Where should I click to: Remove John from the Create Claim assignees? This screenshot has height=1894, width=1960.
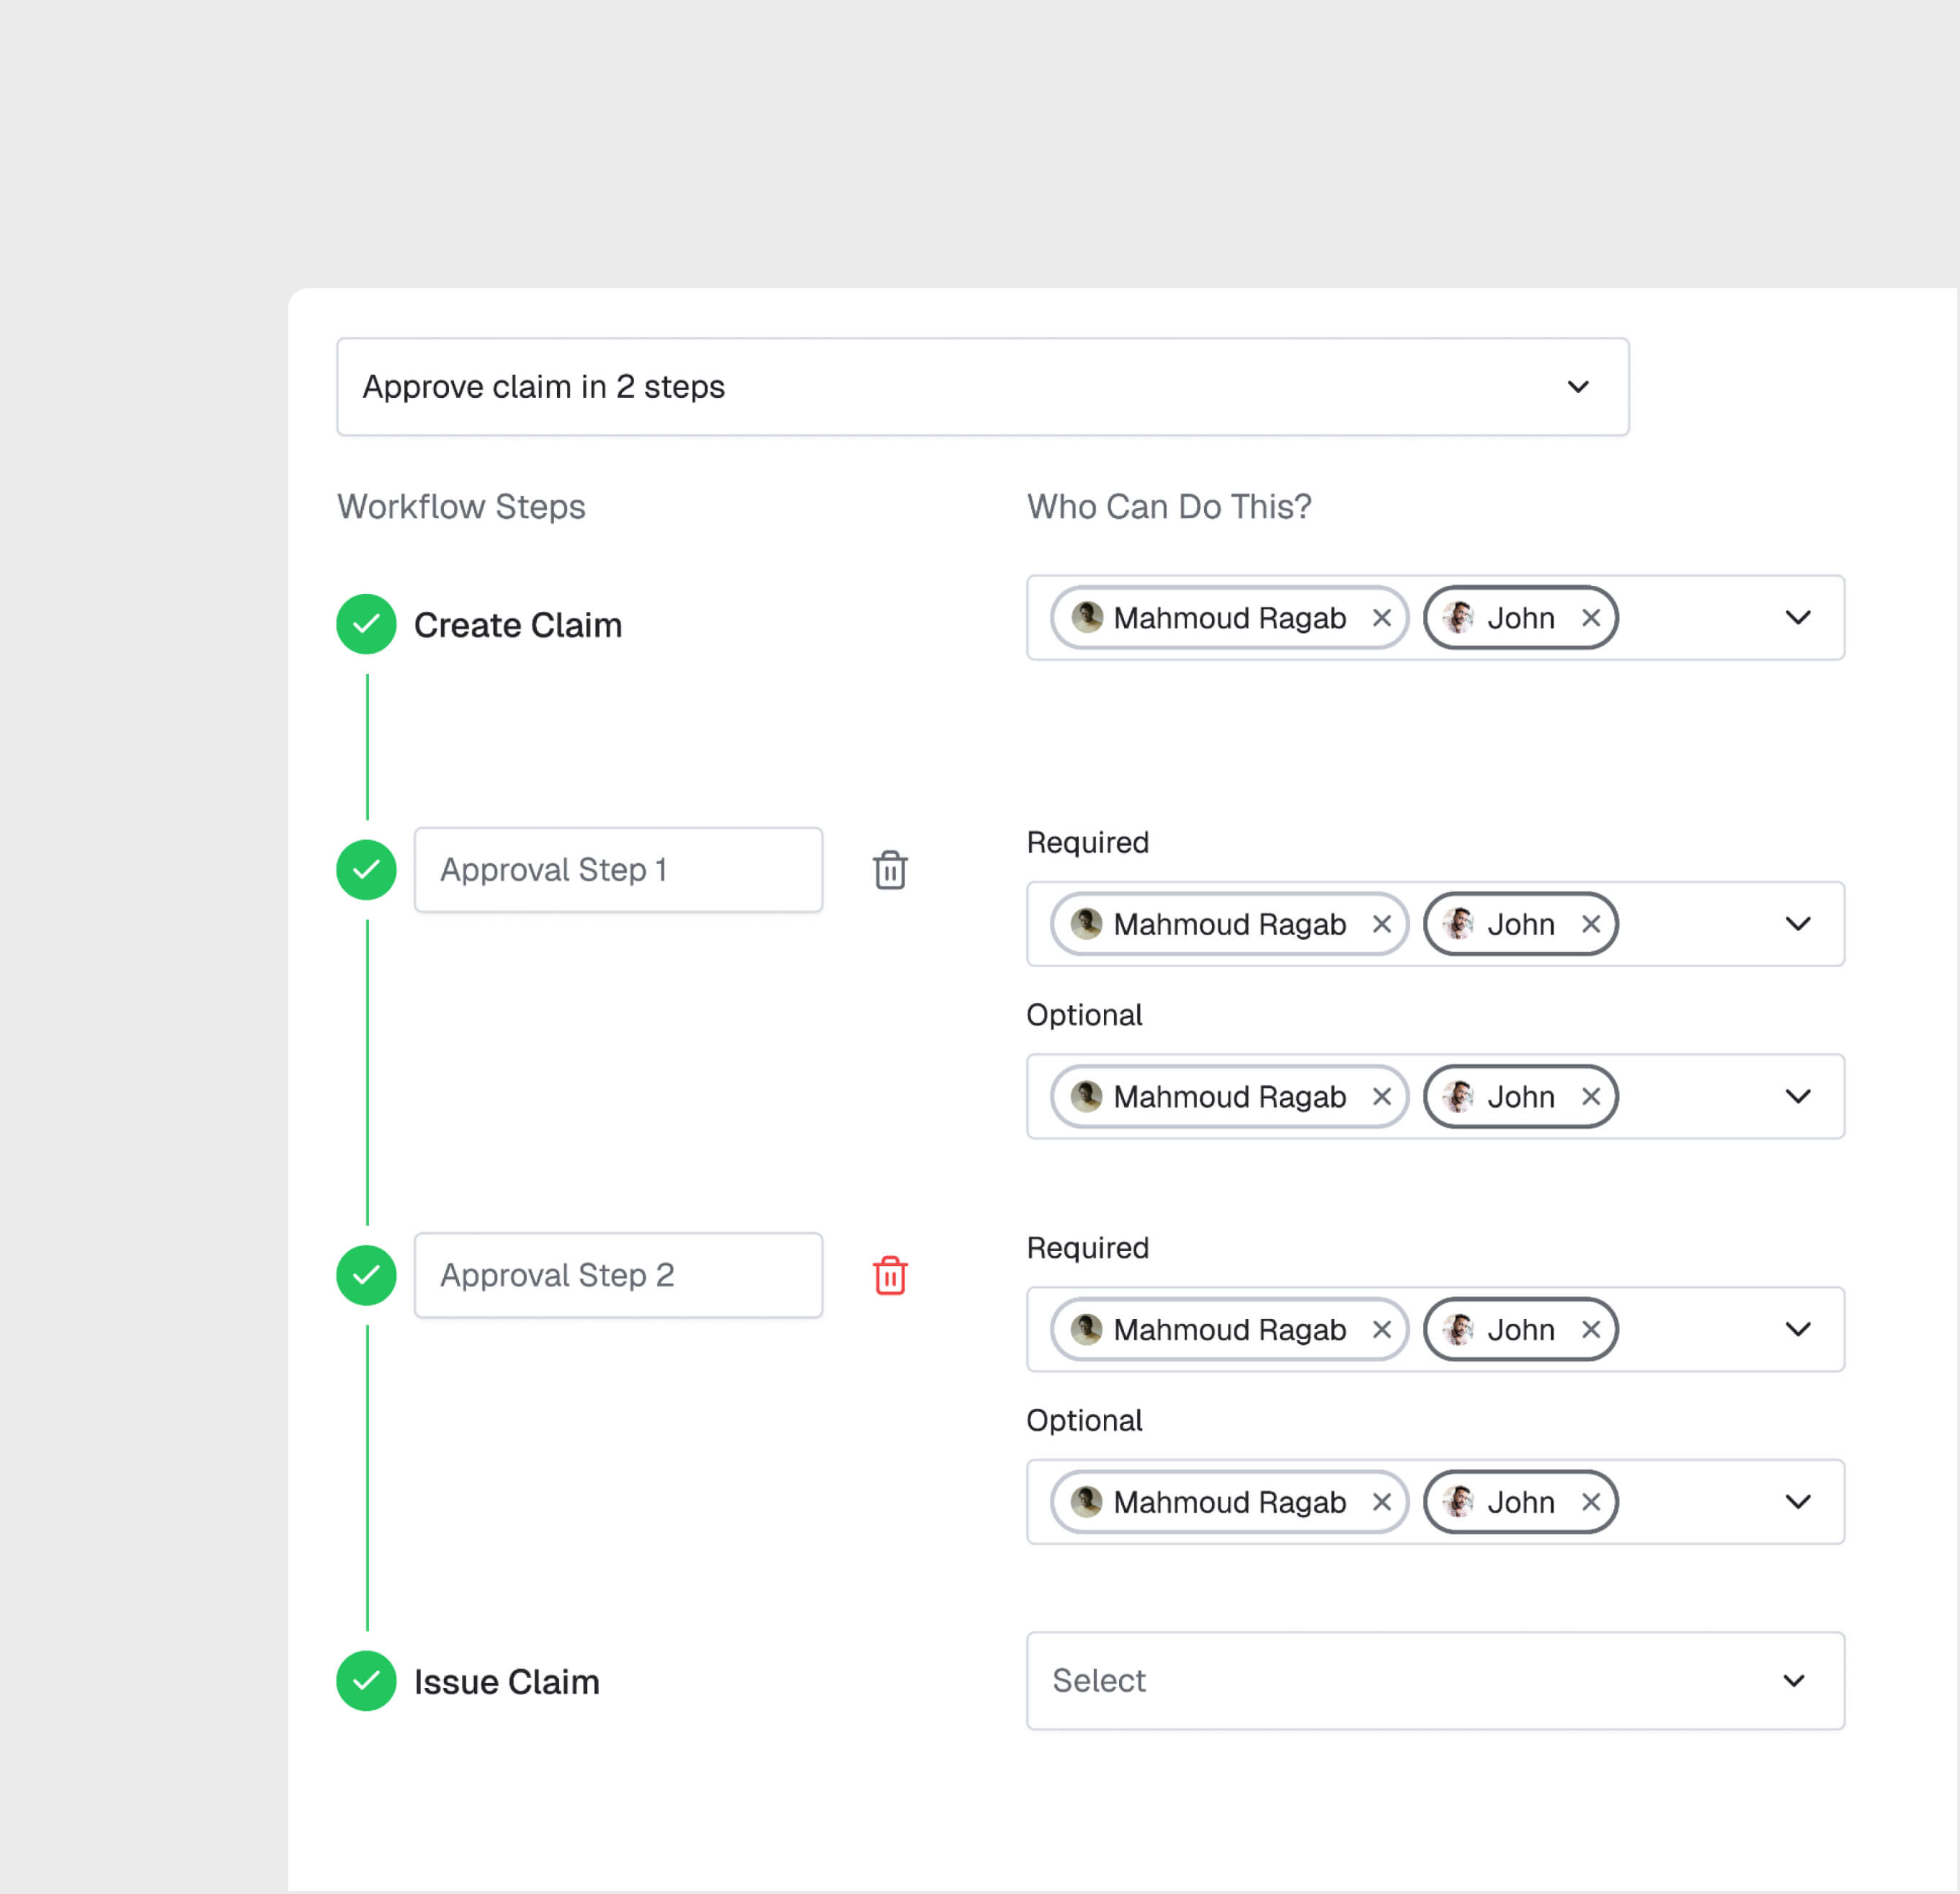[x=1591, y=618]
